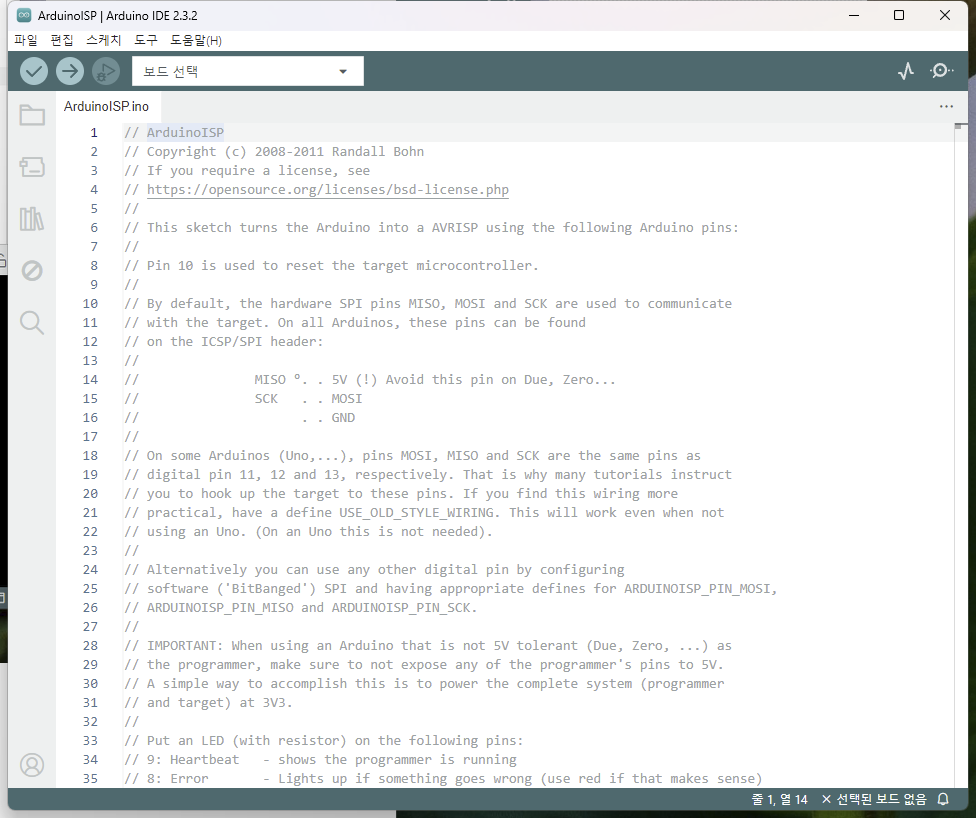Screen dimensions: 976x818
Task: Click 'Put an LED (with resistor)' line
Action: 246,740
